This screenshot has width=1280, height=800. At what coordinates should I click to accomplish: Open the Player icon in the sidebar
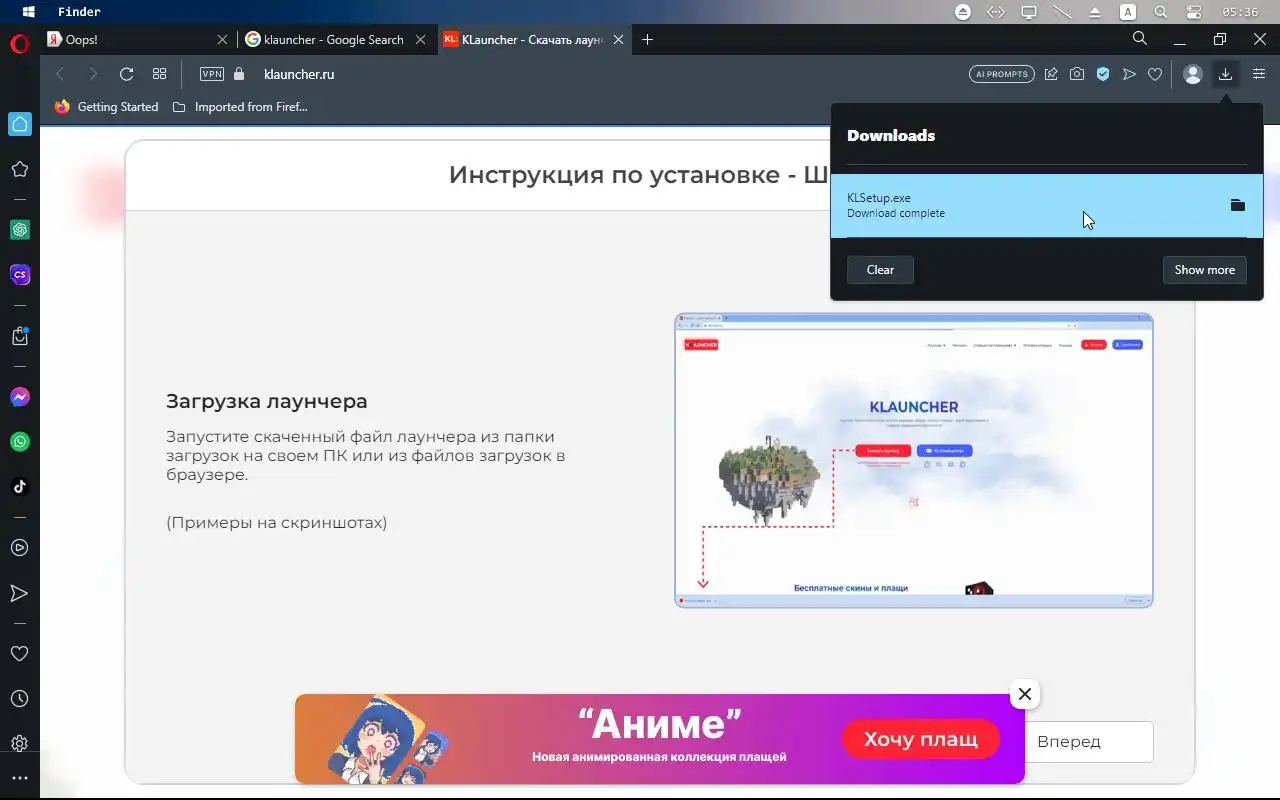pos(19,548)
